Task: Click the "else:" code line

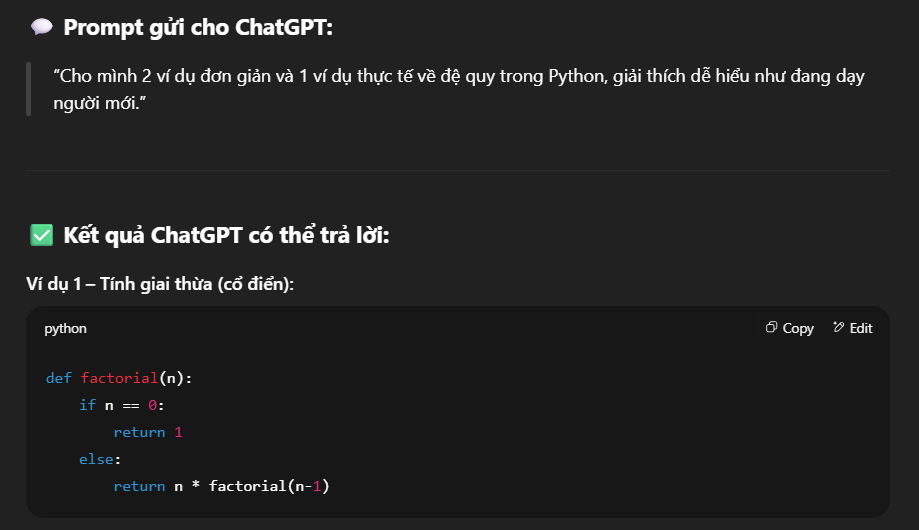Action: pos(100,459)
